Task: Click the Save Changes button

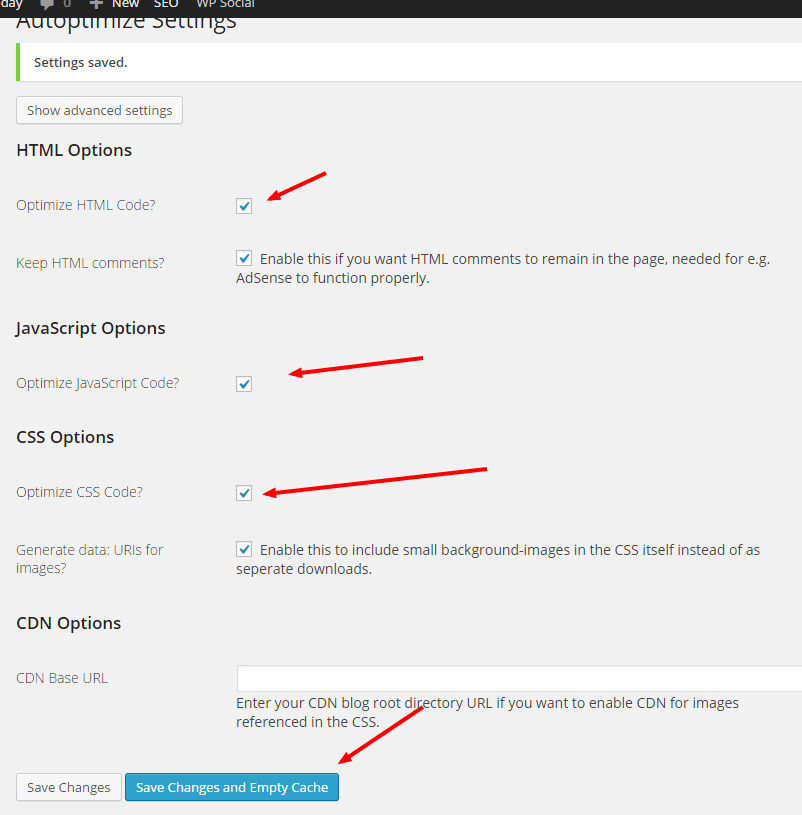Action: 69,787
